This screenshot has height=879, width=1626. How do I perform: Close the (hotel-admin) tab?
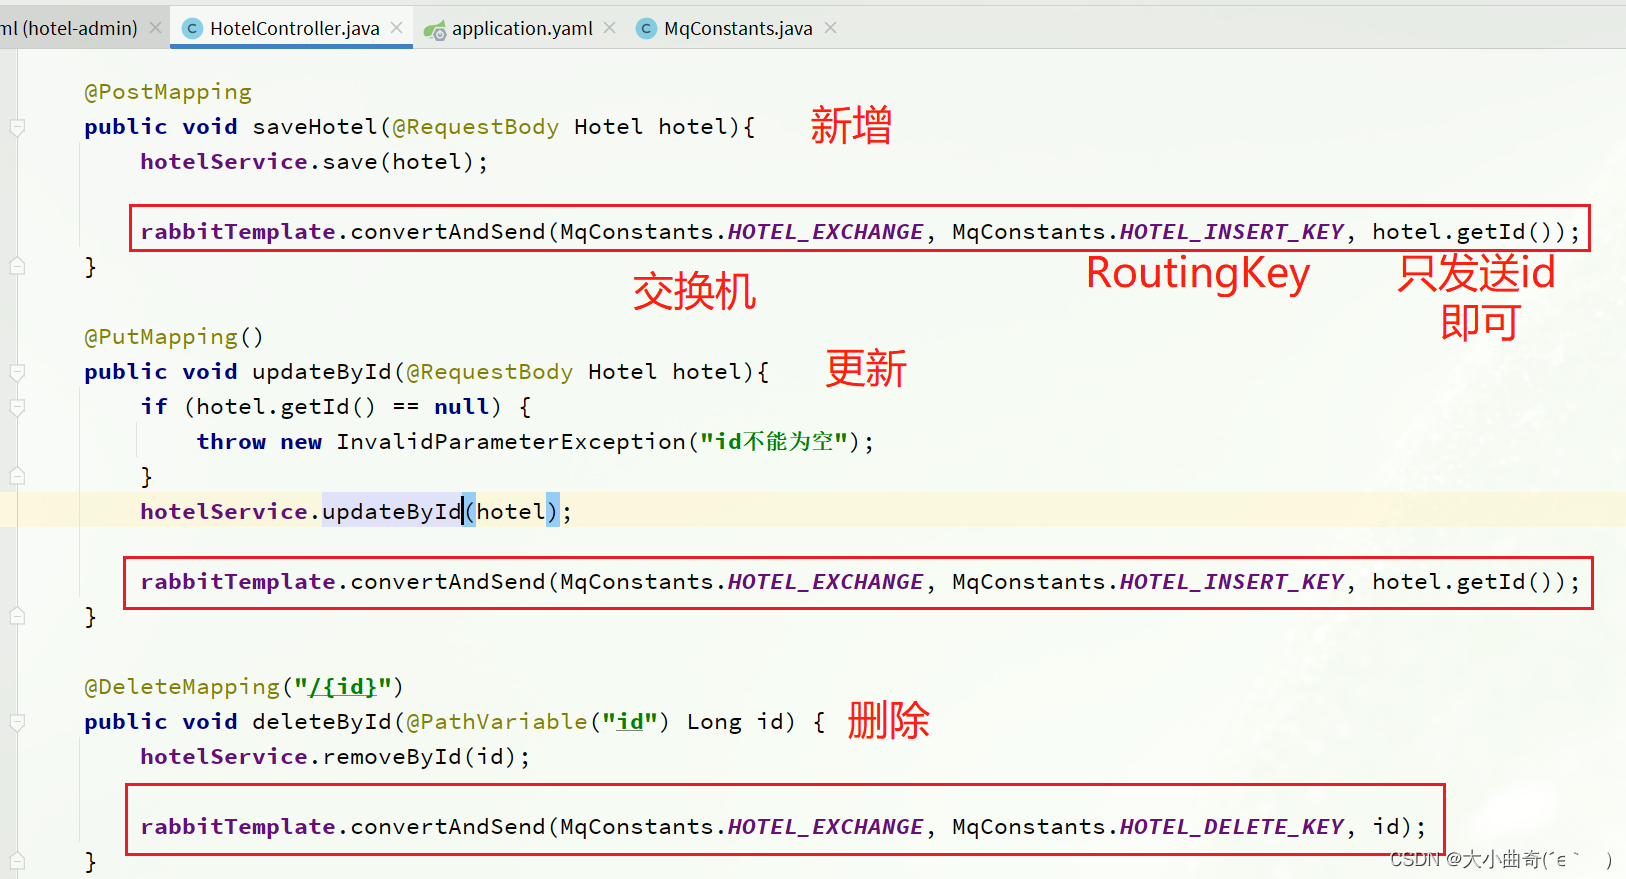156,28
